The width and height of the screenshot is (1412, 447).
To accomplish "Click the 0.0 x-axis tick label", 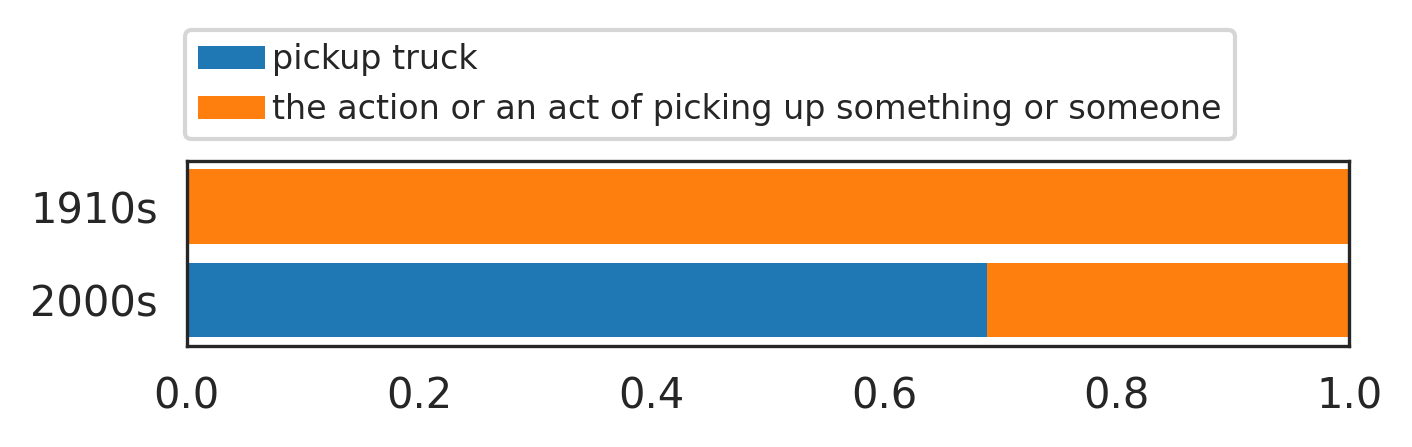I will point(187,396).
